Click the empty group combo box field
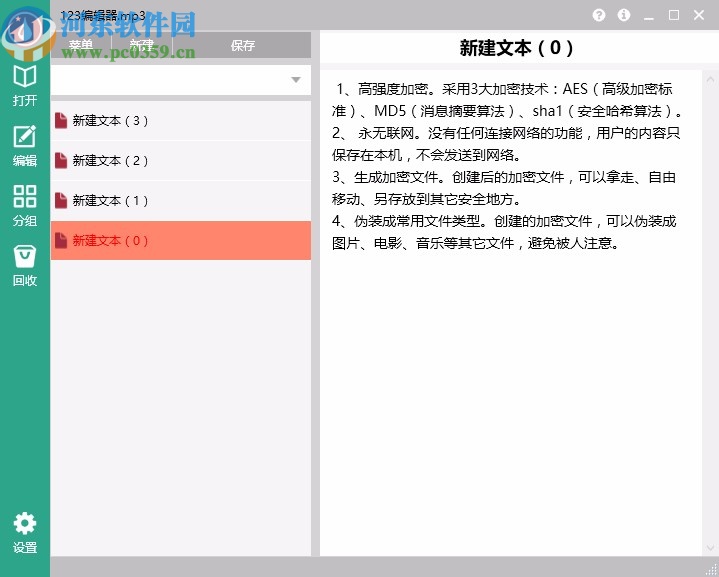719x577 pixels. (x=181, y=80)
